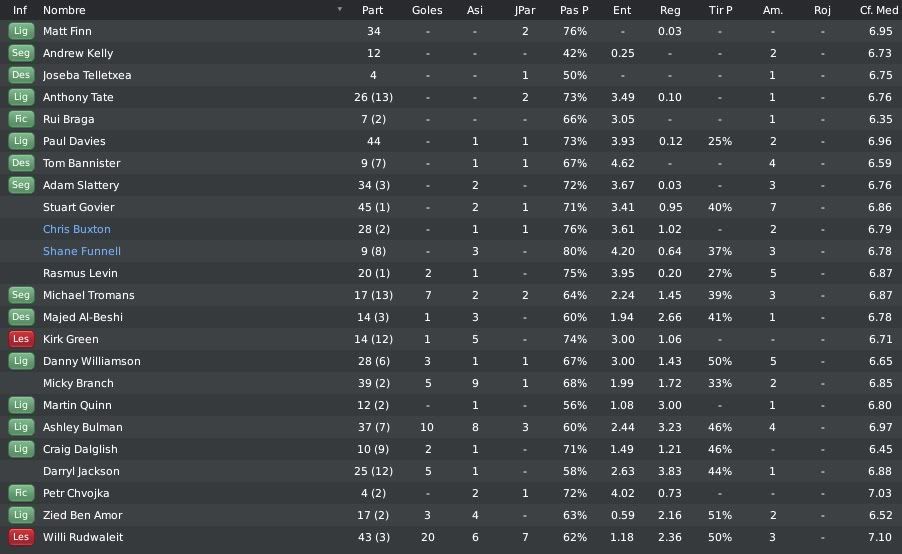Click Petr Chvojka's Fic status badge

[x=21, y=493]
